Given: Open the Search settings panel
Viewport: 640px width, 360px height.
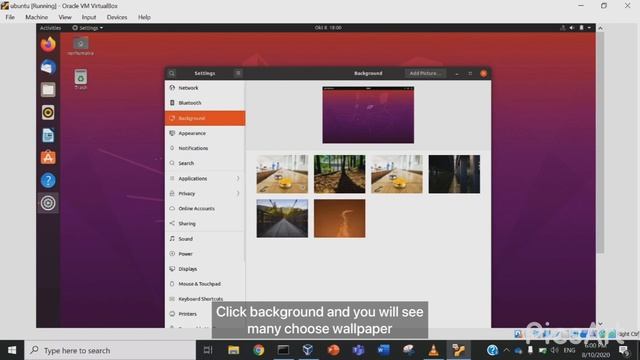Looking at the screenshot, I should point(205,163).
